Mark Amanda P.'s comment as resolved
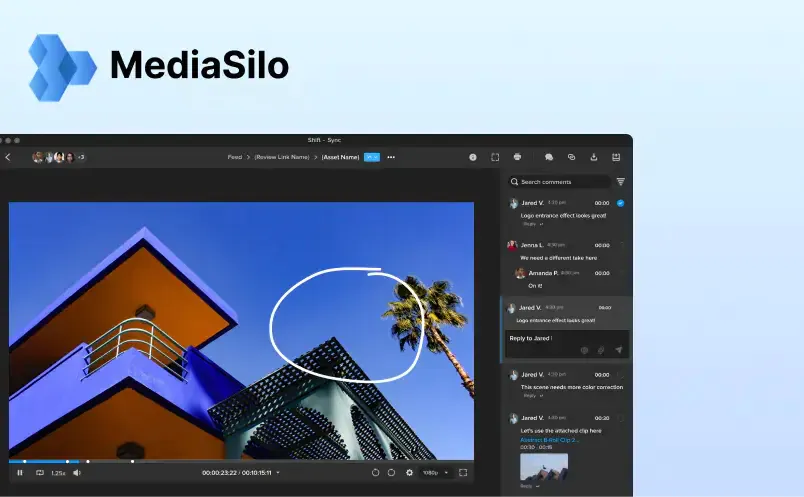This screenshot has height=497, width=804. point(620,273)
